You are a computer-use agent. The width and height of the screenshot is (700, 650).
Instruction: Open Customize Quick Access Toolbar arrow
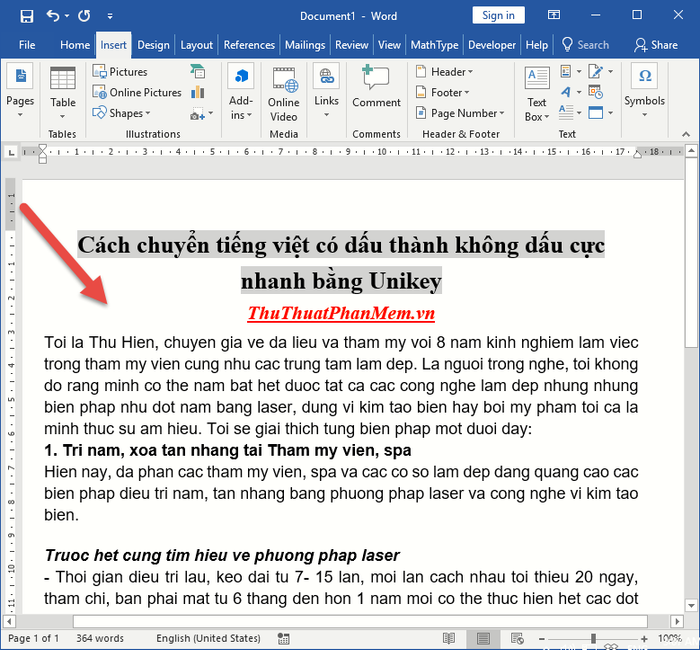pyautogui.click(x=110, y=17)
